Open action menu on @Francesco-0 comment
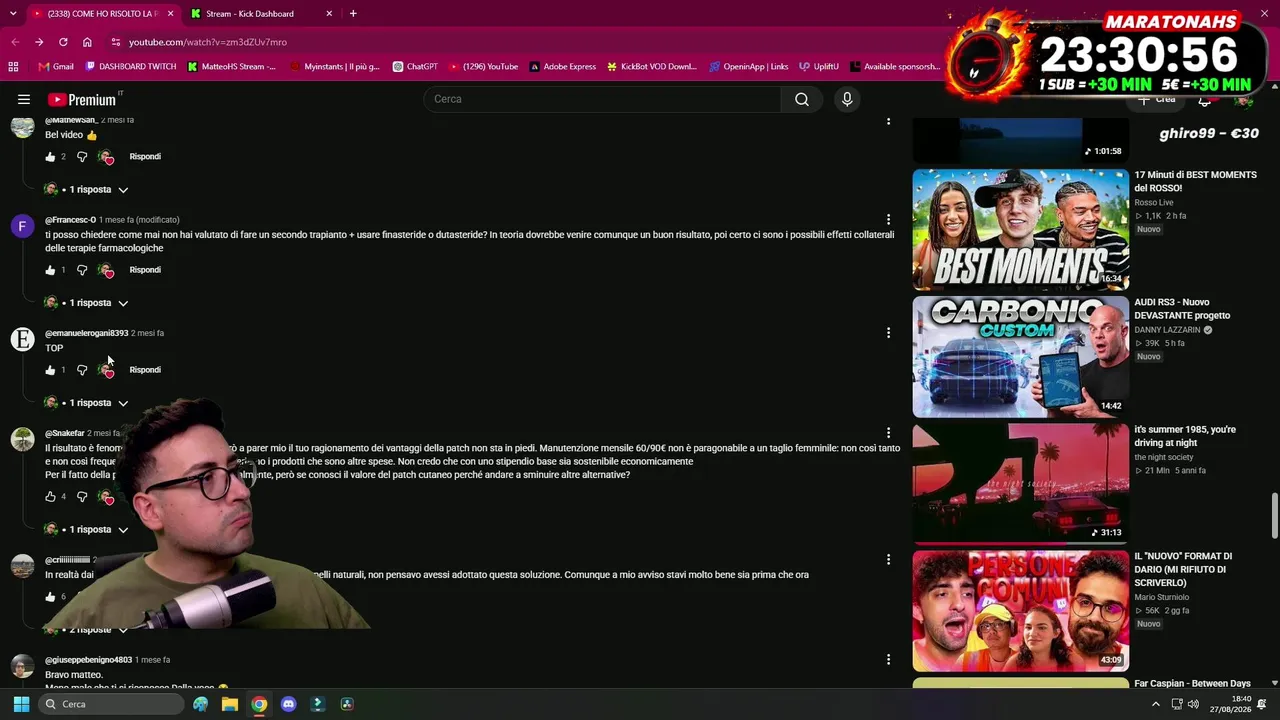Screen dimensions: 1280x720 [888, 220]
